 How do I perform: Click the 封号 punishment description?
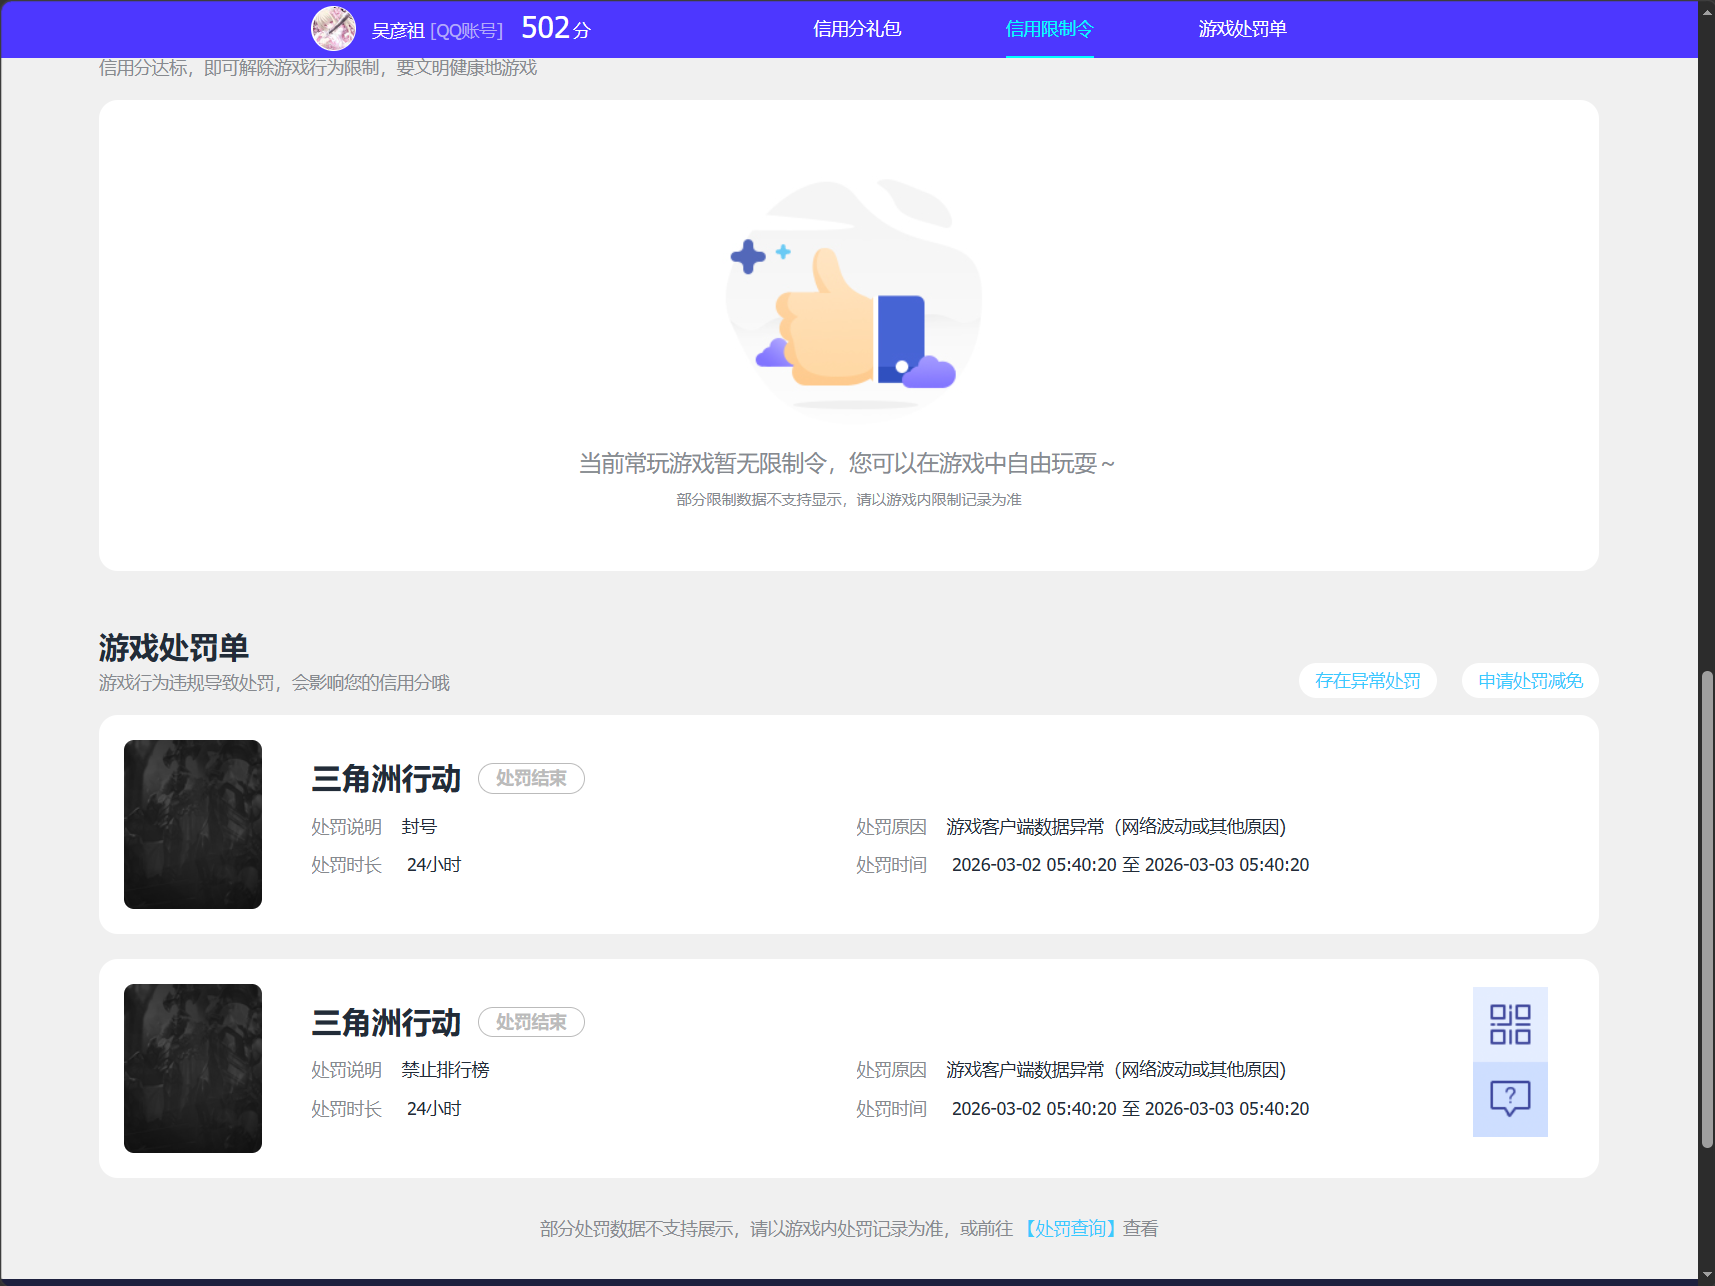click(419, 827)
